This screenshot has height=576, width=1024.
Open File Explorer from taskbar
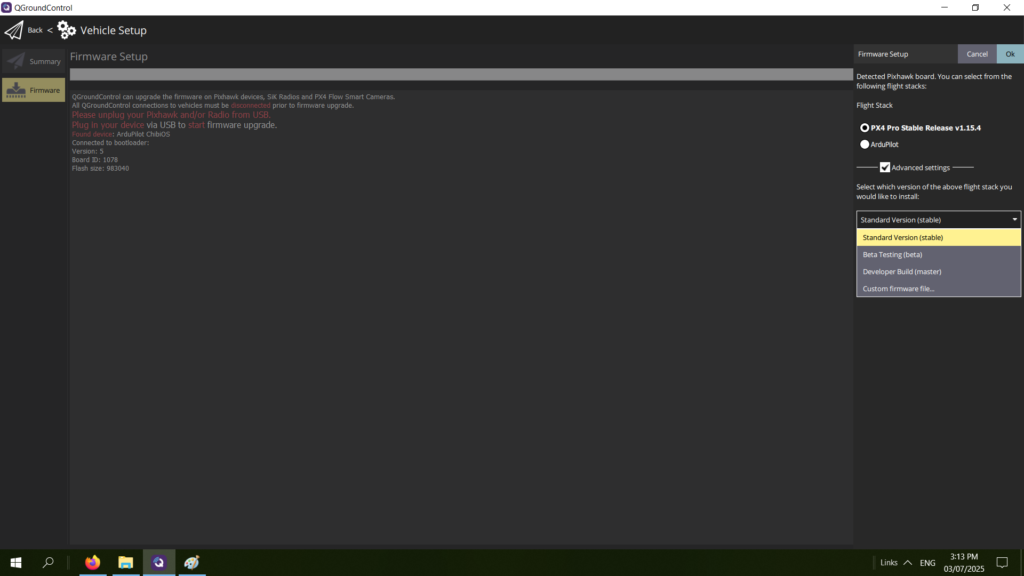(x=125, y=562)
